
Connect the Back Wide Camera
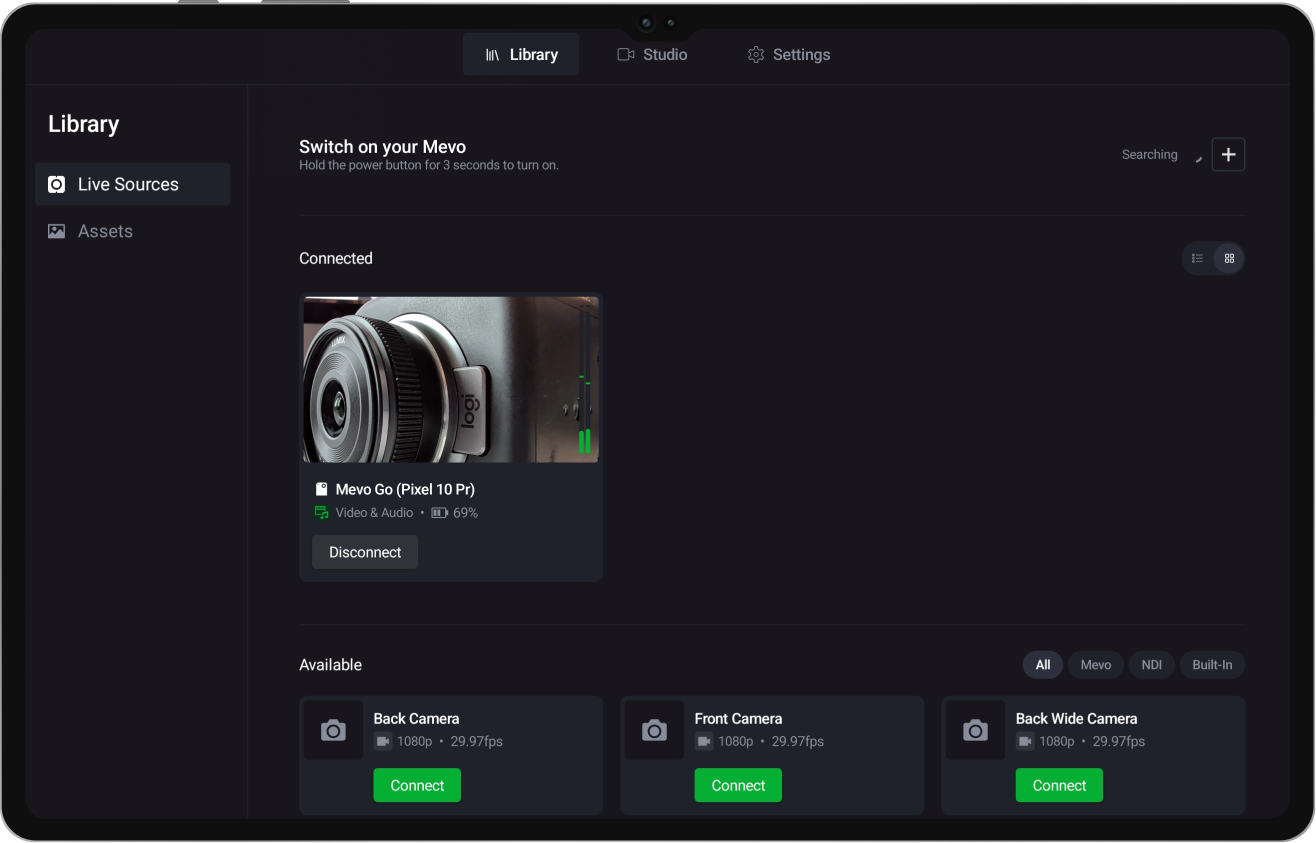coord(1059,785)
